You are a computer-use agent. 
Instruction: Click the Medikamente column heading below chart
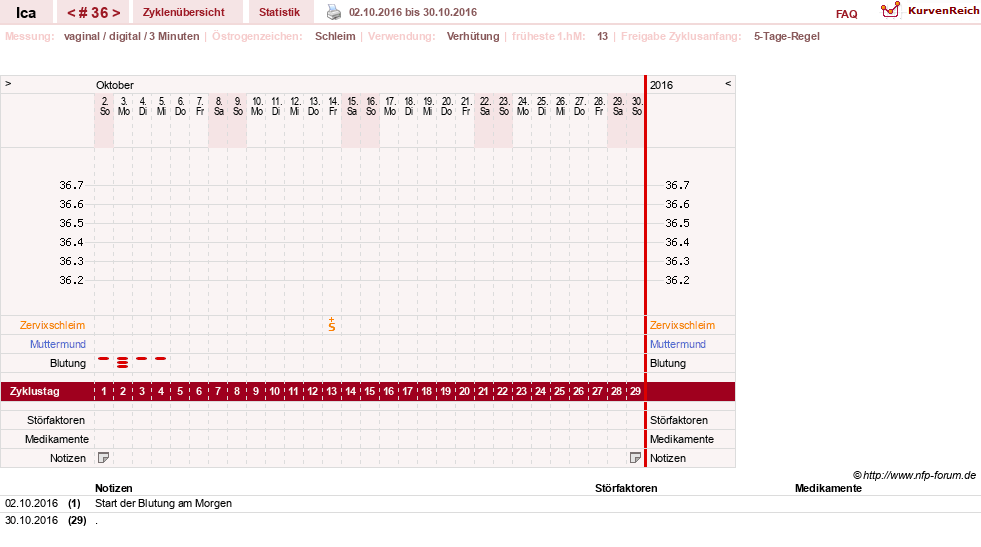click(828, 488)
